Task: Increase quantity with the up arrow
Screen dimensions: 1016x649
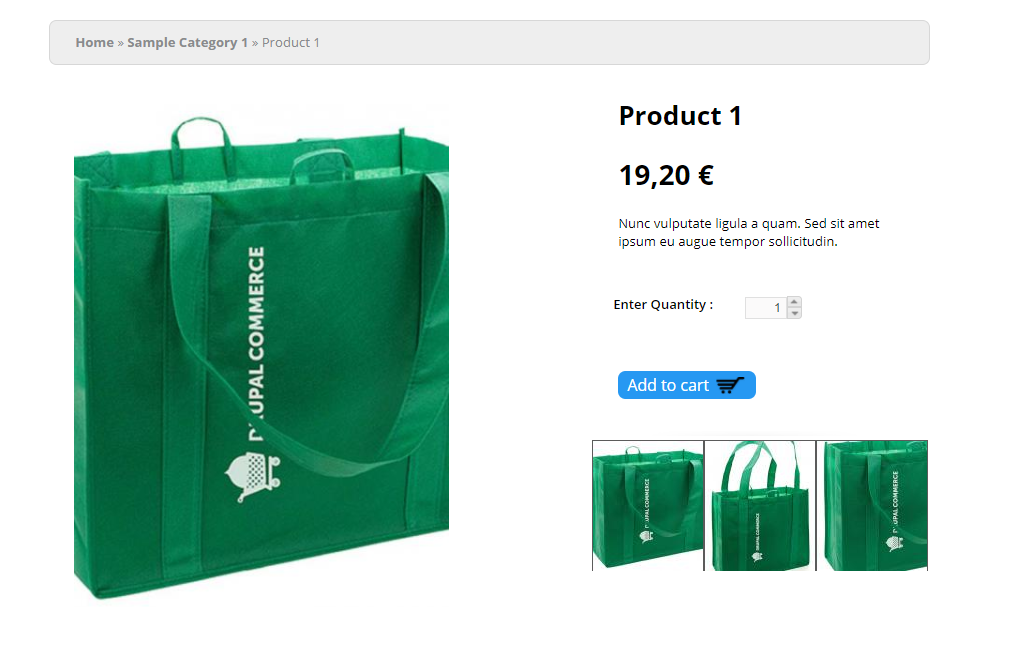Action: tap(794, 302)
